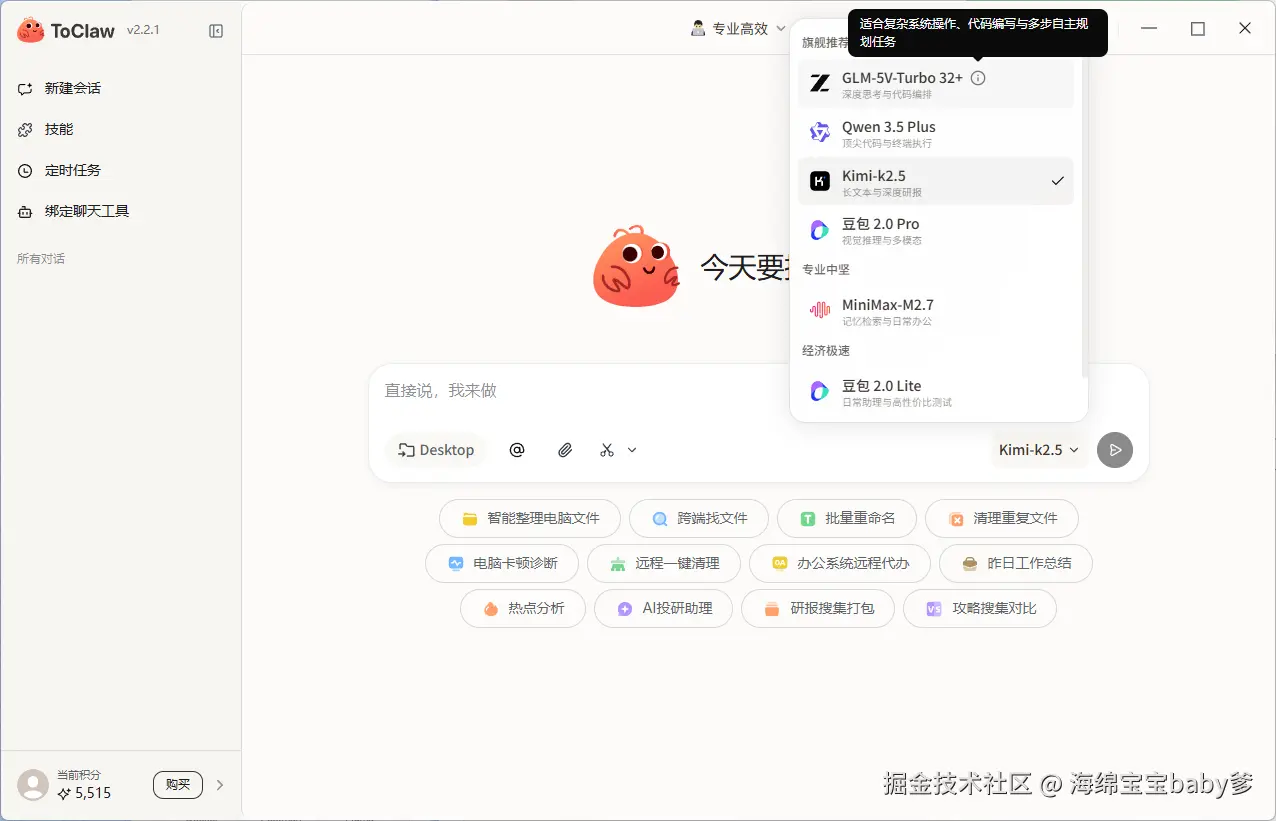Click the model list scrollbar
Image resolution: width=1276 pixels, height=821 pixels.
tap(1084, 215)
